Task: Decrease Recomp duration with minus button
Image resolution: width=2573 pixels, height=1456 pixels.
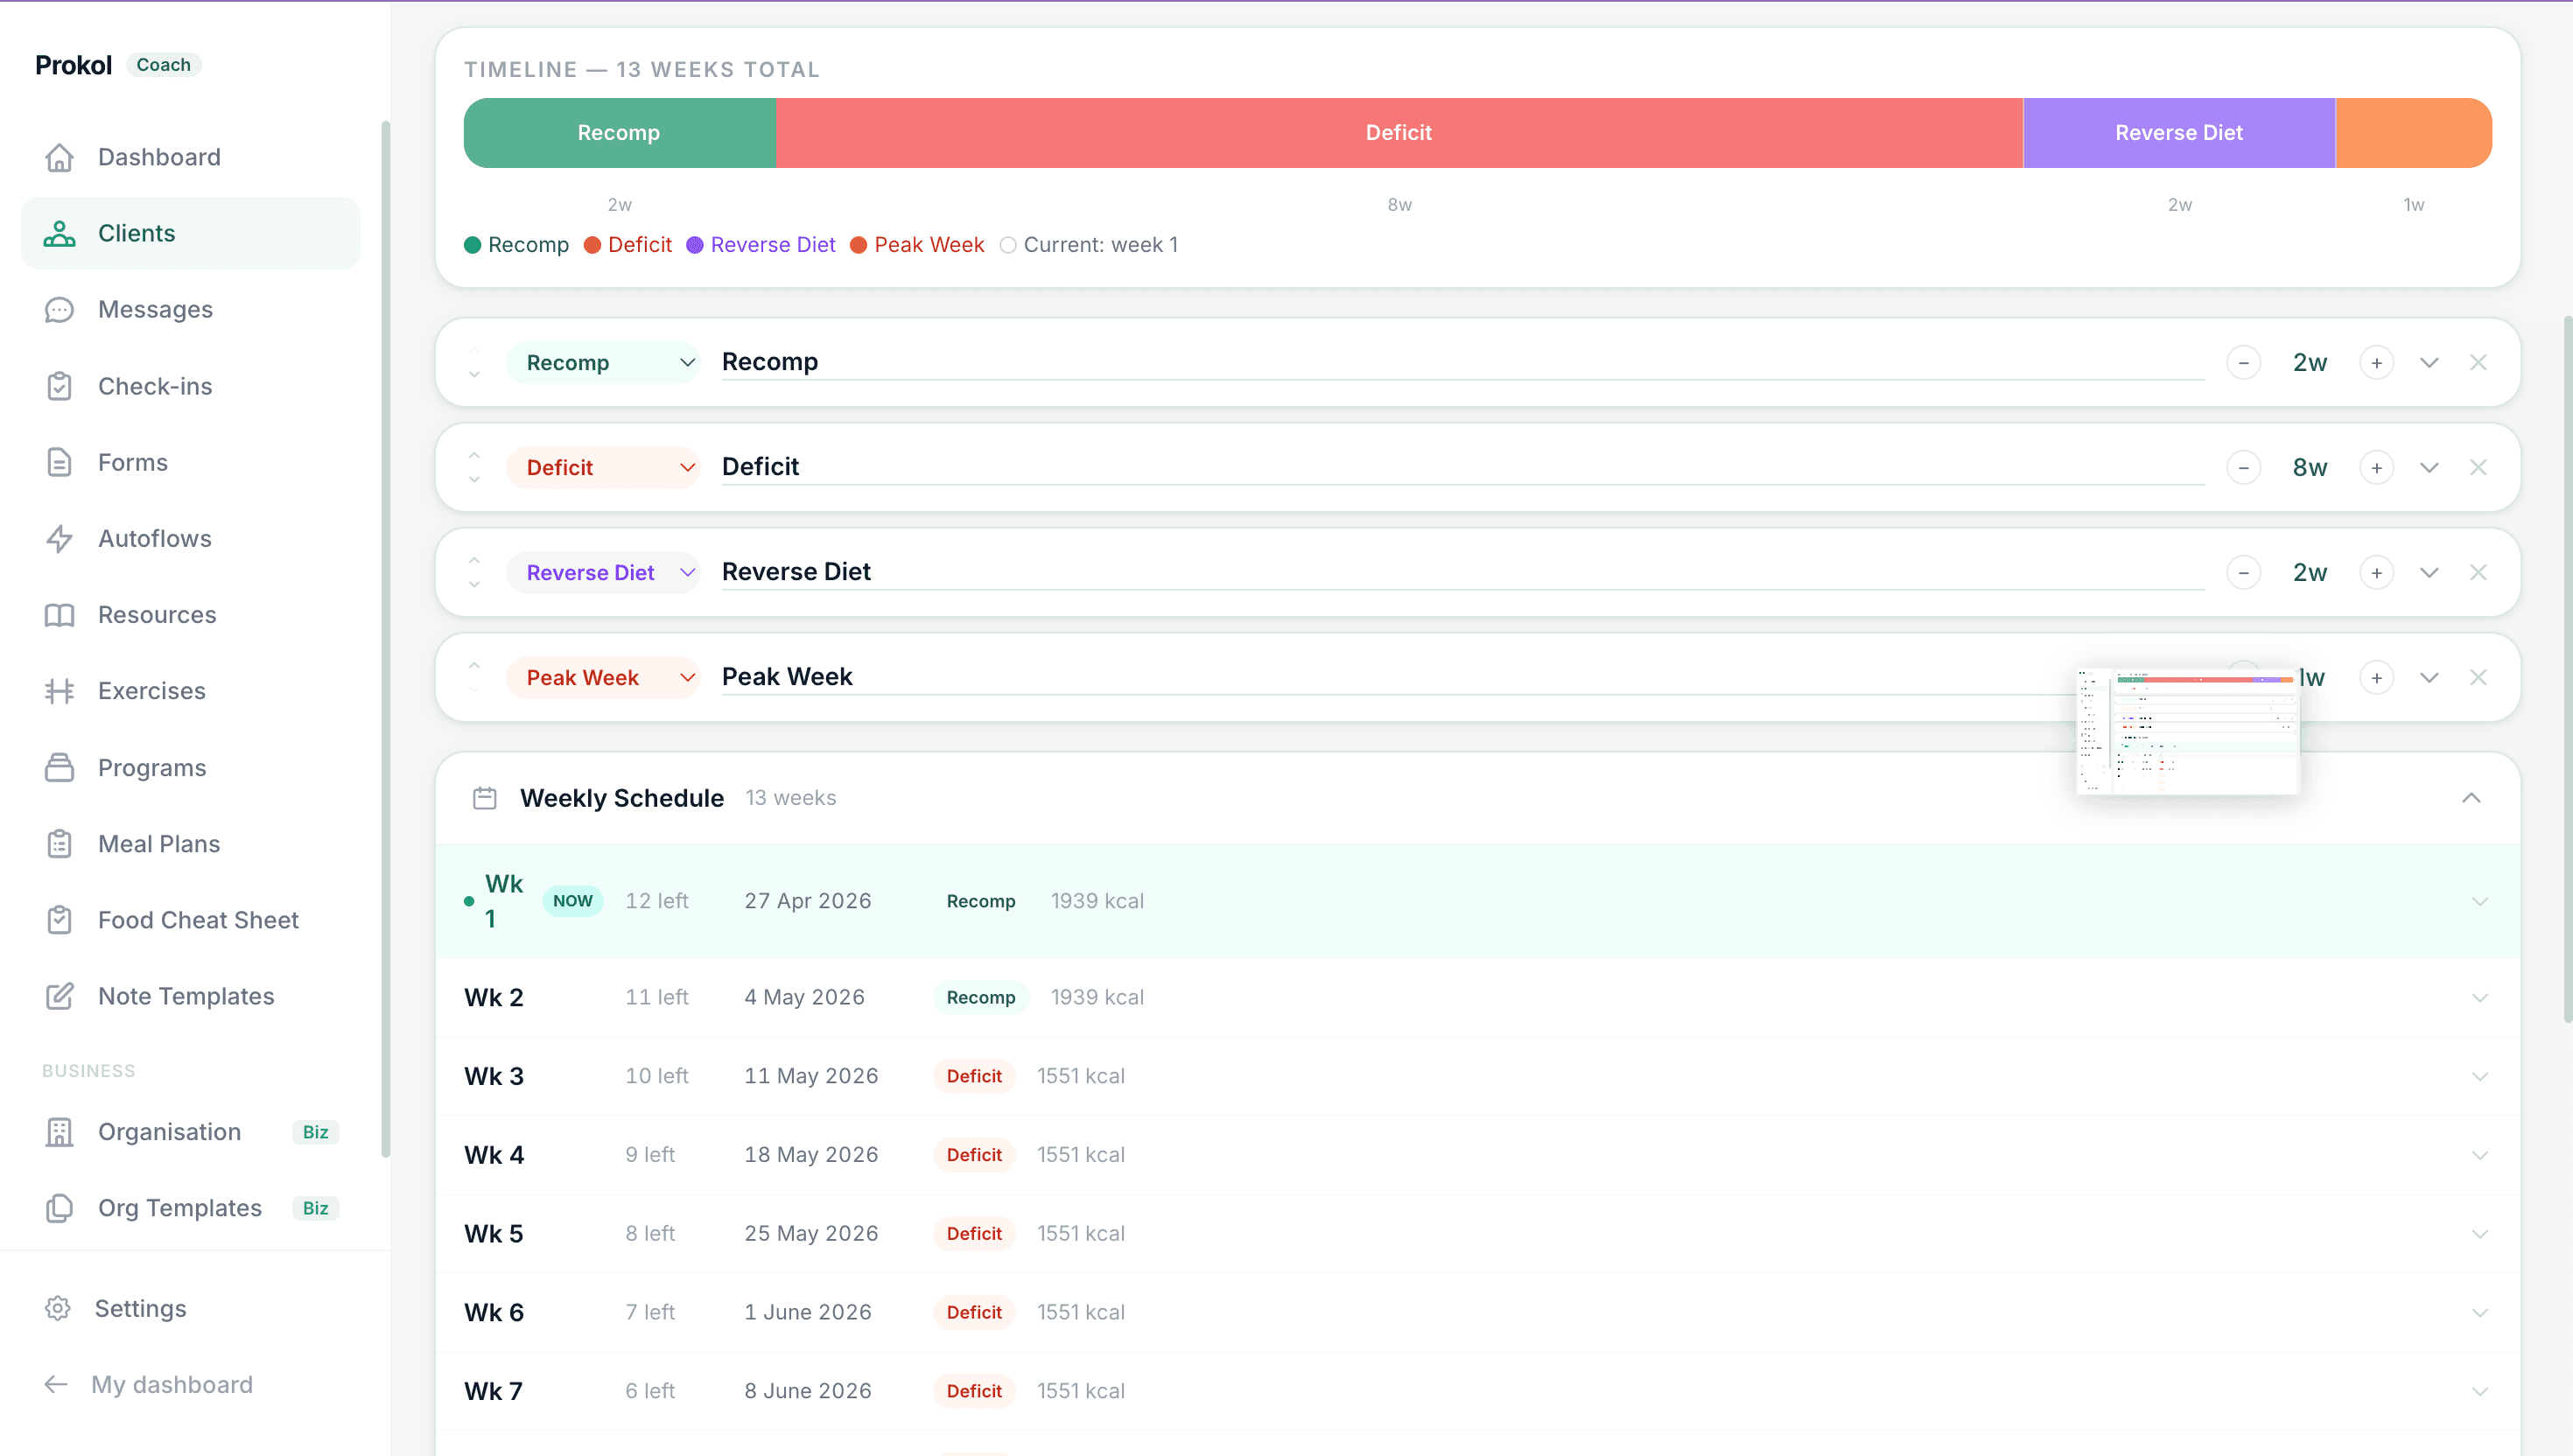Action: [2243, 362]
